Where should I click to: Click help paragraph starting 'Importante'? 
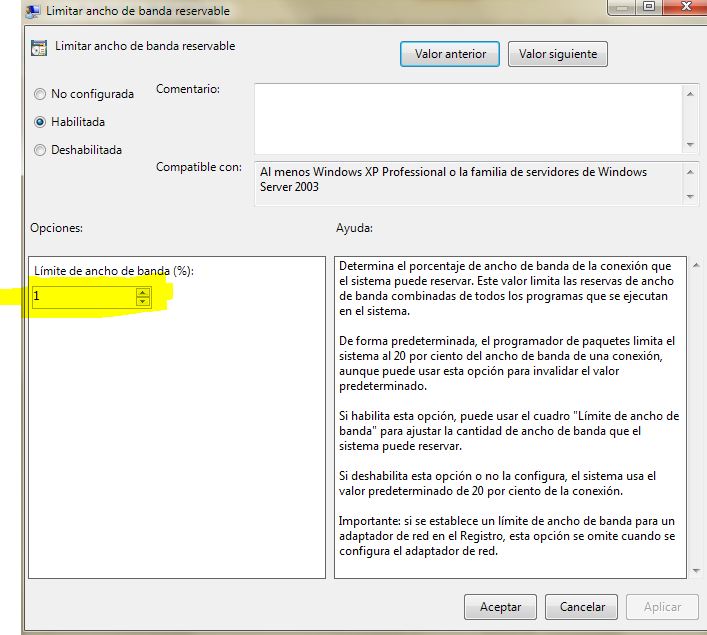507,536
